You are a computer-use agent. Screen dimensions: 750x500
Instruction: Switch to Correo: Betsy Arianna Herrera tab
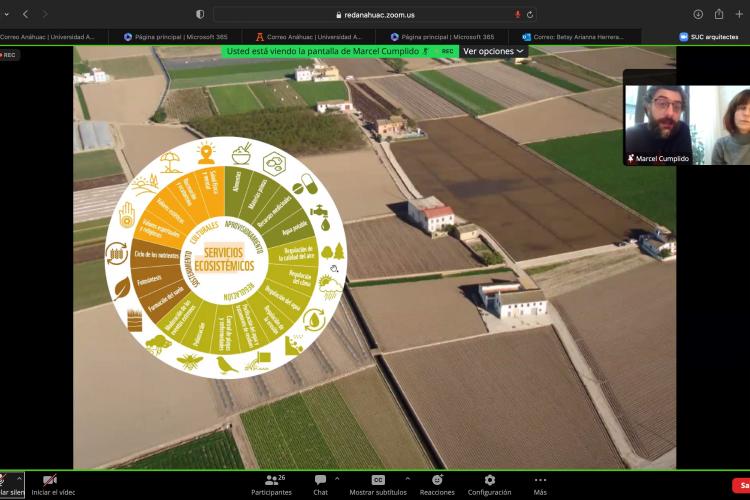pos(574,37)
